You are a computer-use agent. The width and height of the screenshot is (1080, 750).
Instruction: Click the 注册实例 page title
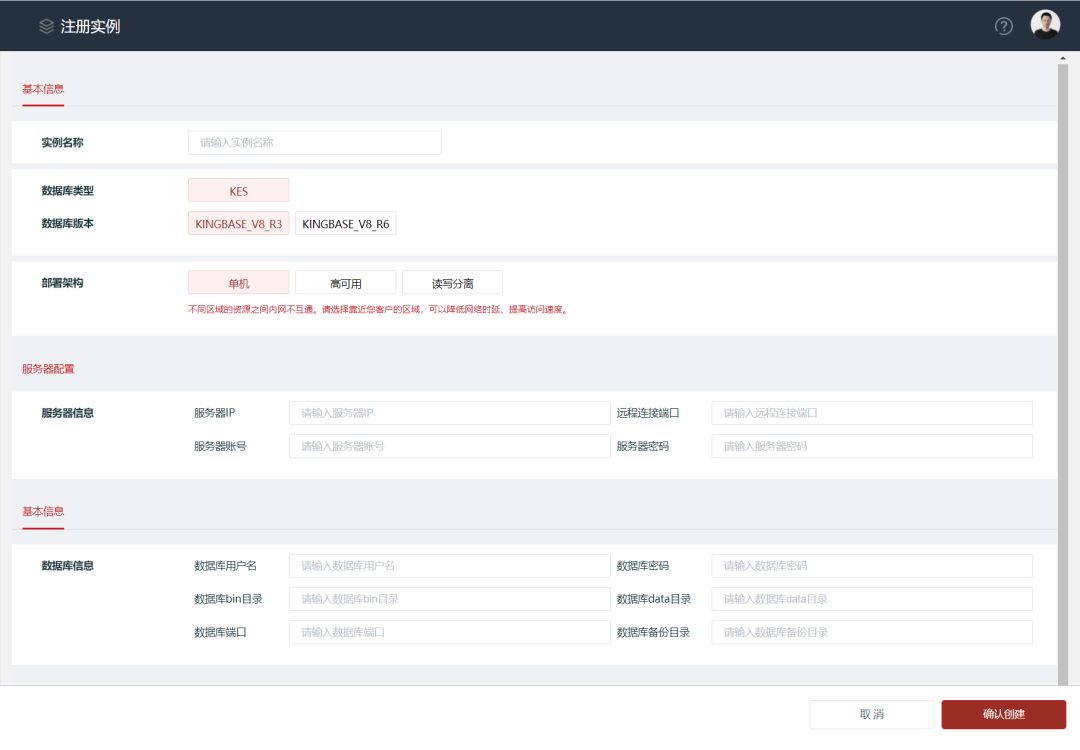90,26
